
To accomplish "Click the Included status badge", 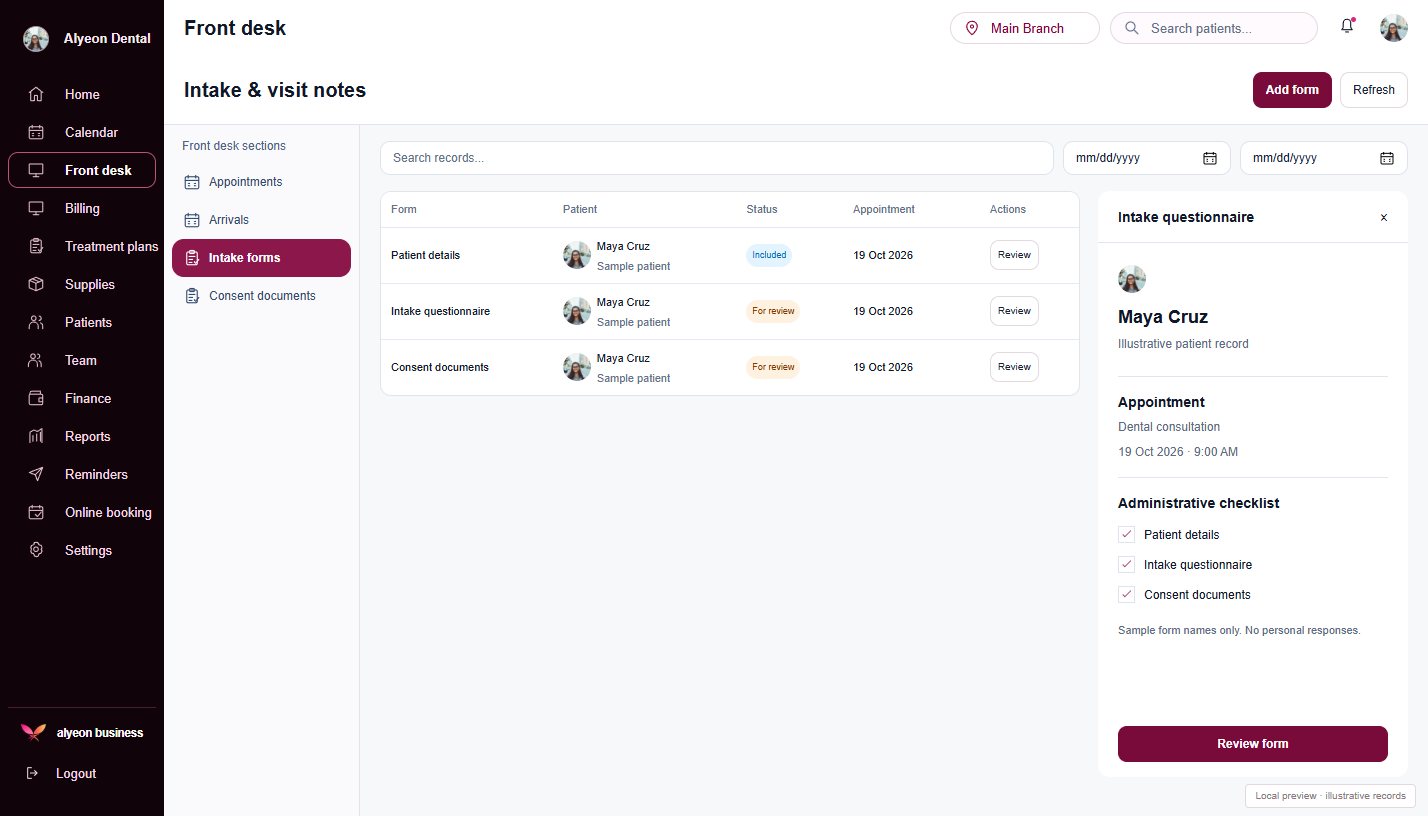I will [769, 255].
